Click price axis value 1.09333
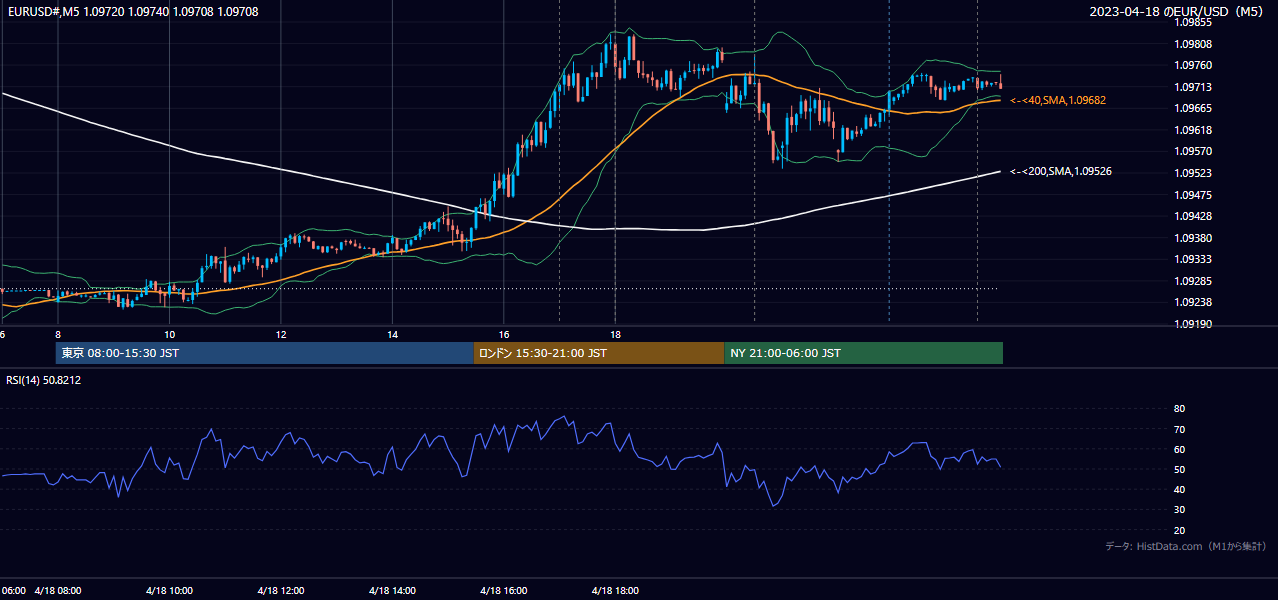 coord(1192,259)
